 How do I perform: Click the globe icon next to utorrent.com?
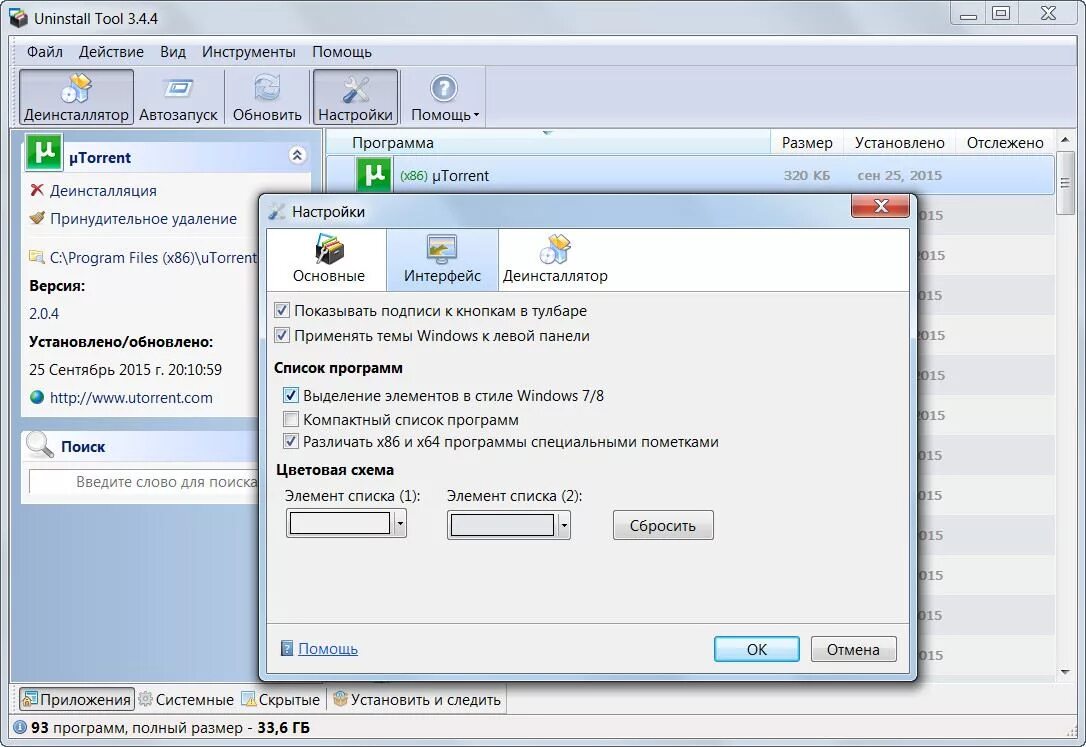[x=37, y=397]
